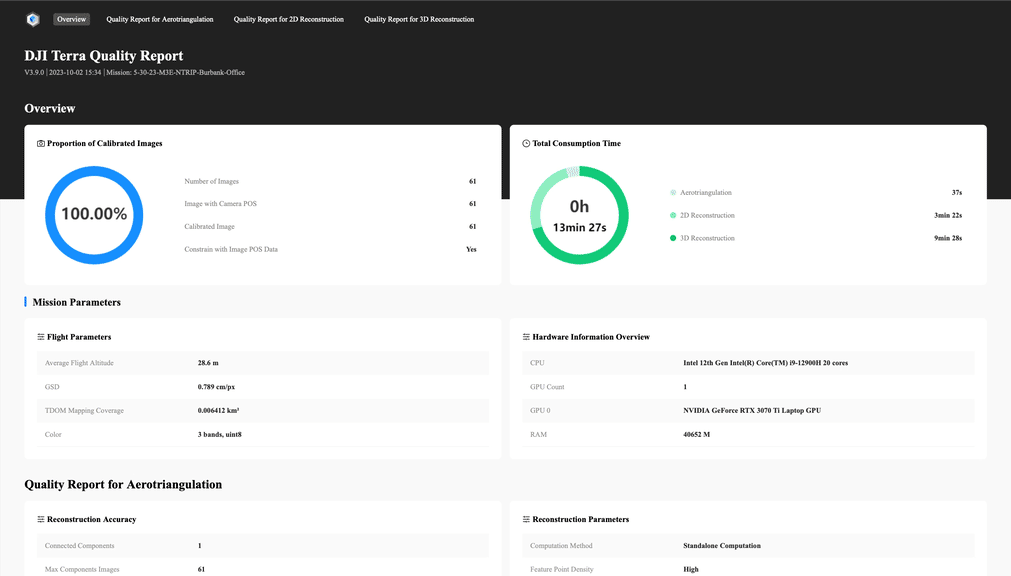Open Quality Report for Aerotriangulation tab

tap(160, 19)
